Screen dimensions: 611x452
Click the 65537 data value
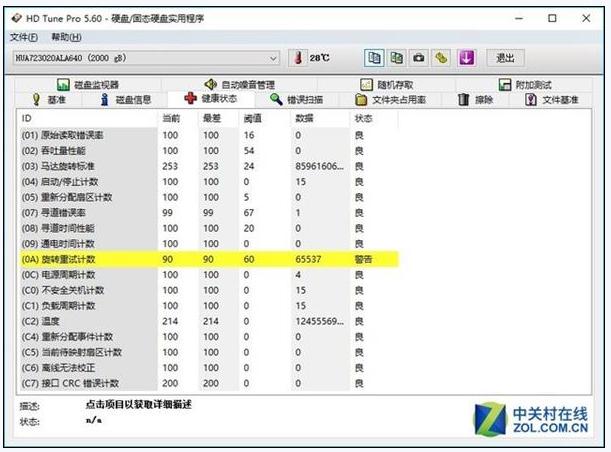pyautogui.click(x=308, y=259)
